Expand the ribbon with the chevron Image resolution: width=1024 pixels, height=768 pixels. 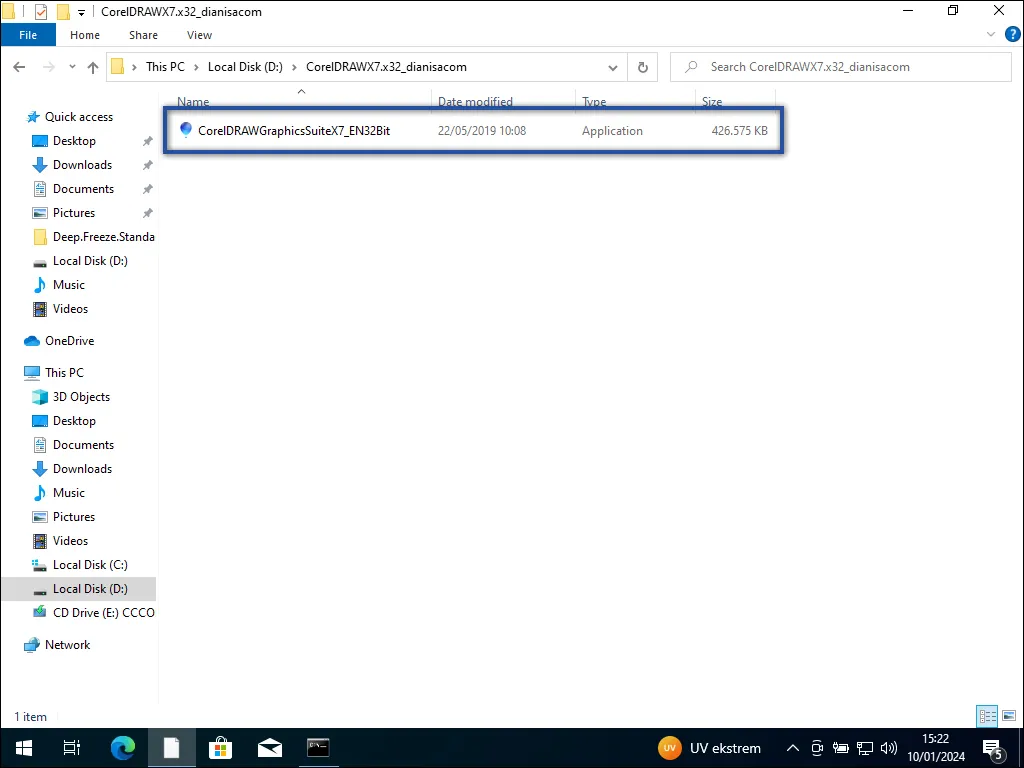click(988, 35)
